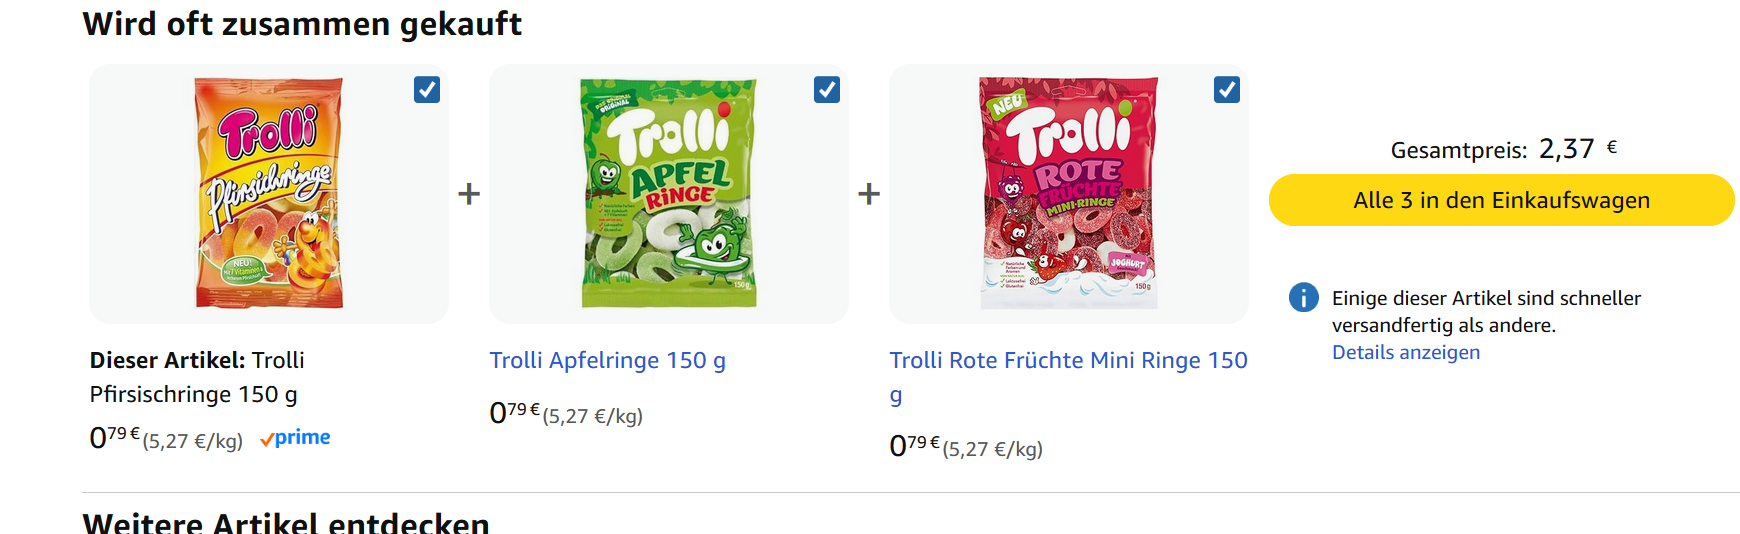Click the prime logo badge
Screen dimensions: 1740x534
[x=295, y=438]
